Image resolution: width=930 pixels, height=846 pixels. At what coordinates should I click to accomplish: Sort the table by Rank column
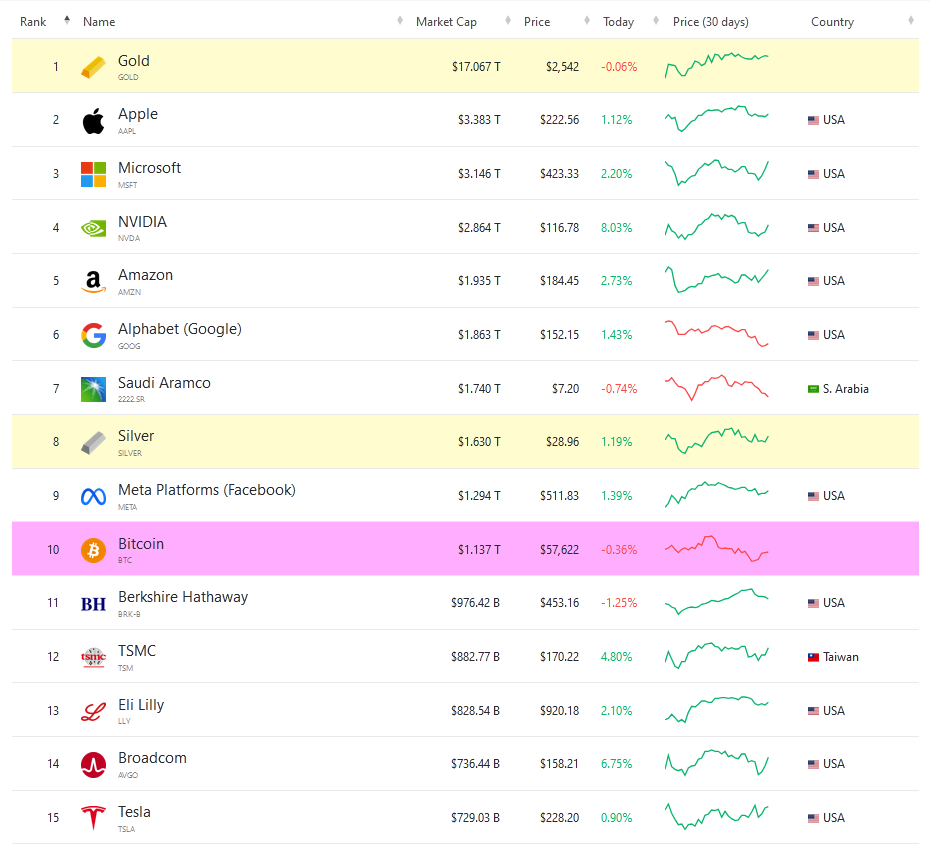pyautogui.click(x=34, y=22)
